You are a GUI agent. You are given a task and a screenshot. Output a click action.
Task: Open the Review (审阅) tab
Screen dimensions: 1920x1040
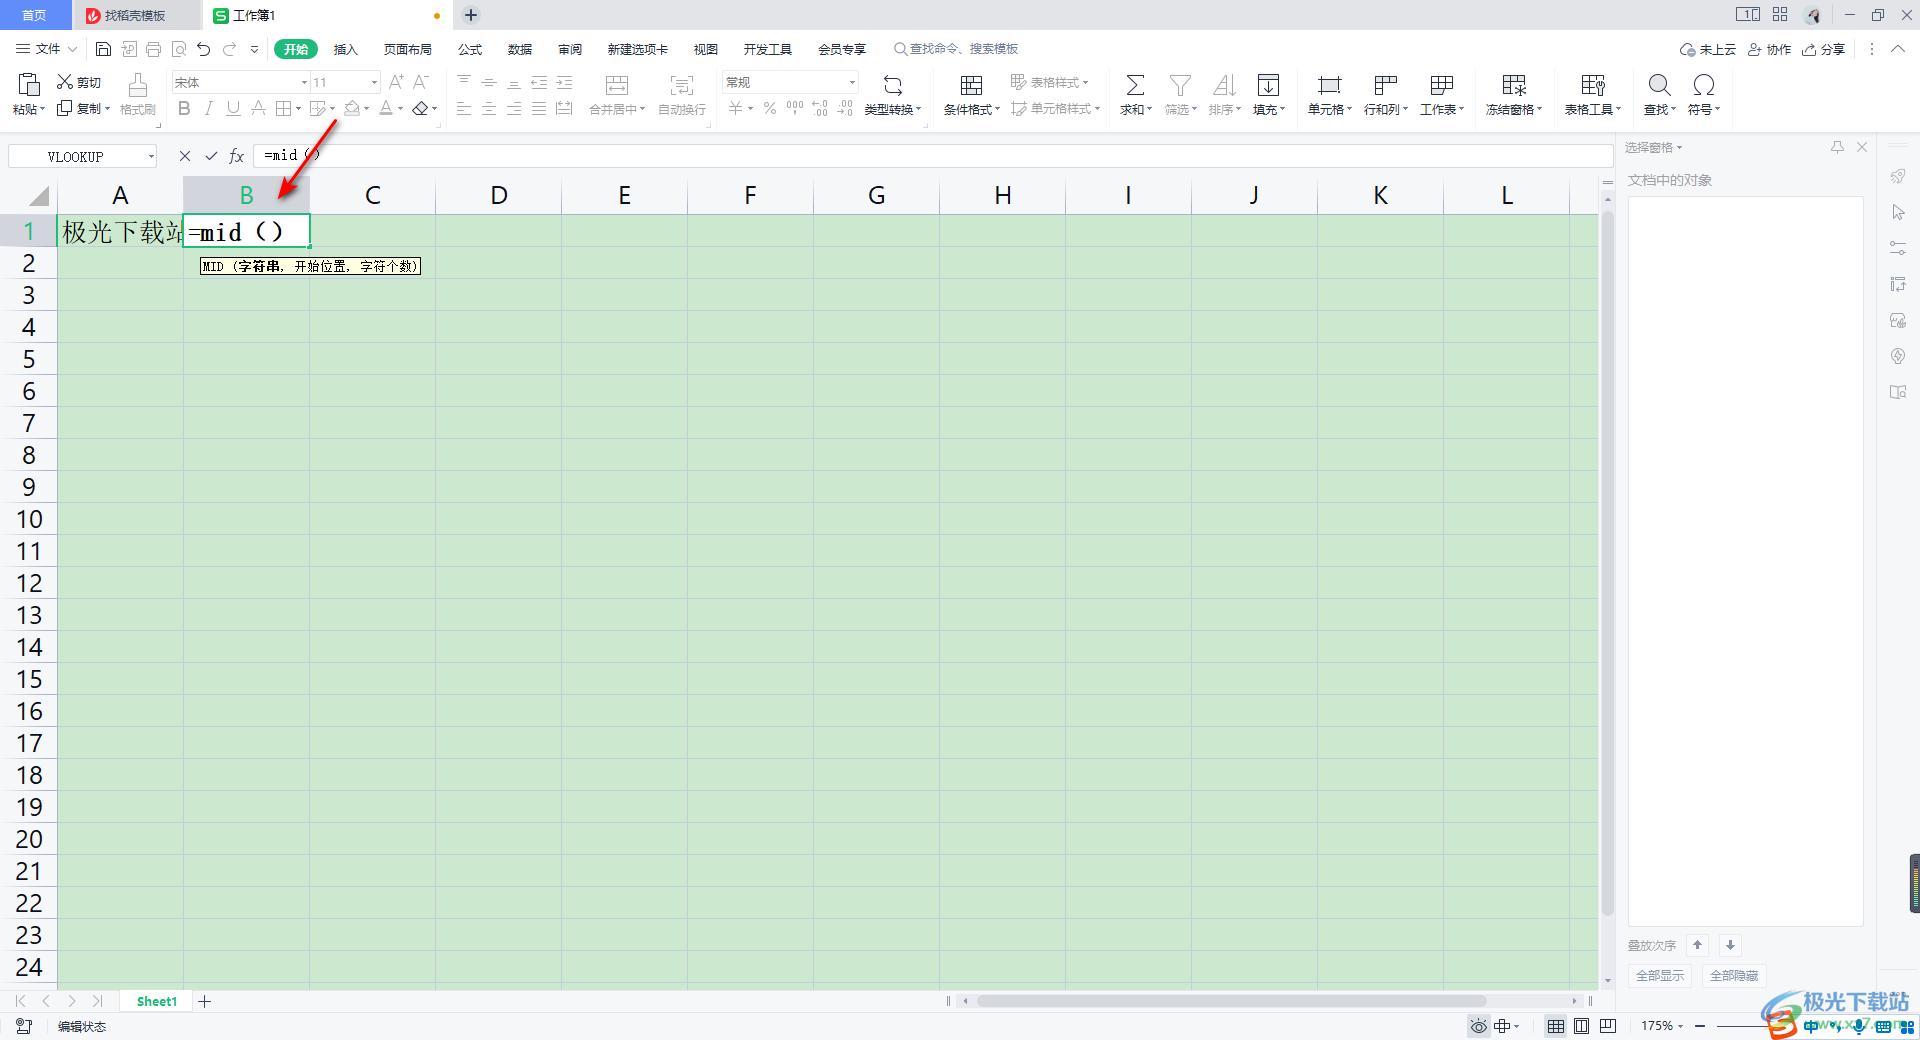click(x=570, y=49)
